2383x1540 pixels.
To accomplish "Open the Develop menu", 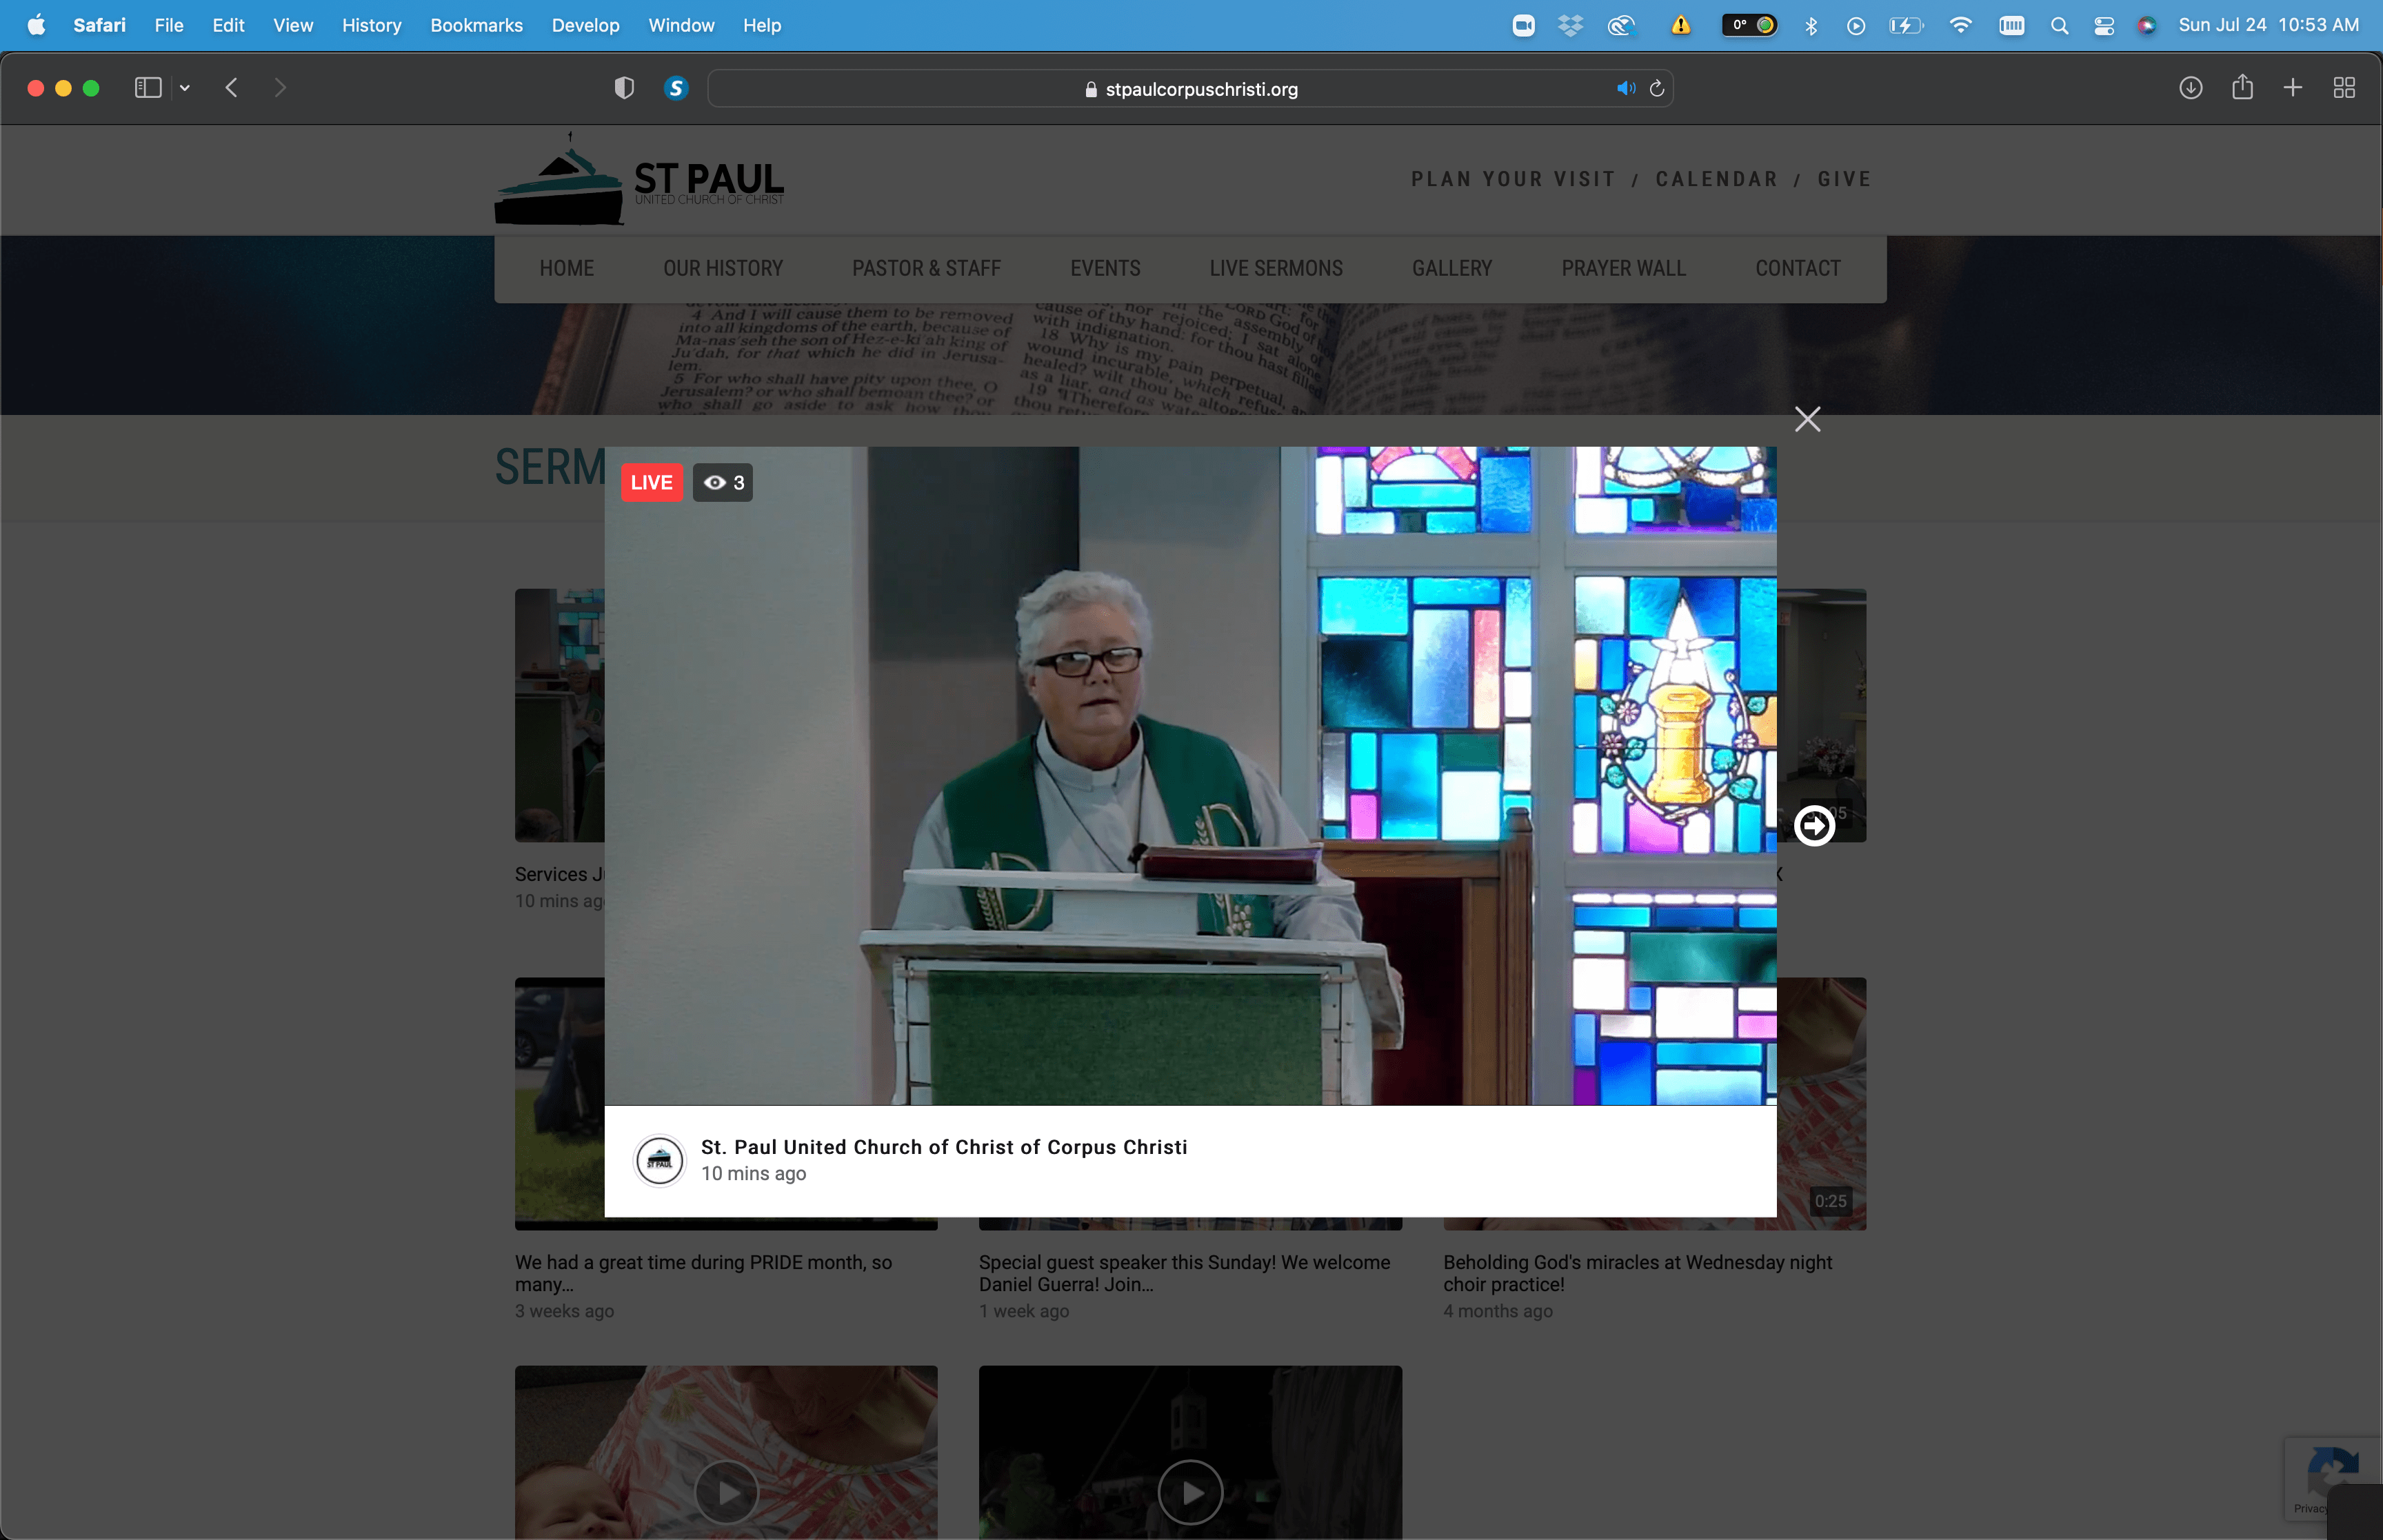I will click(x=585, y=25).
